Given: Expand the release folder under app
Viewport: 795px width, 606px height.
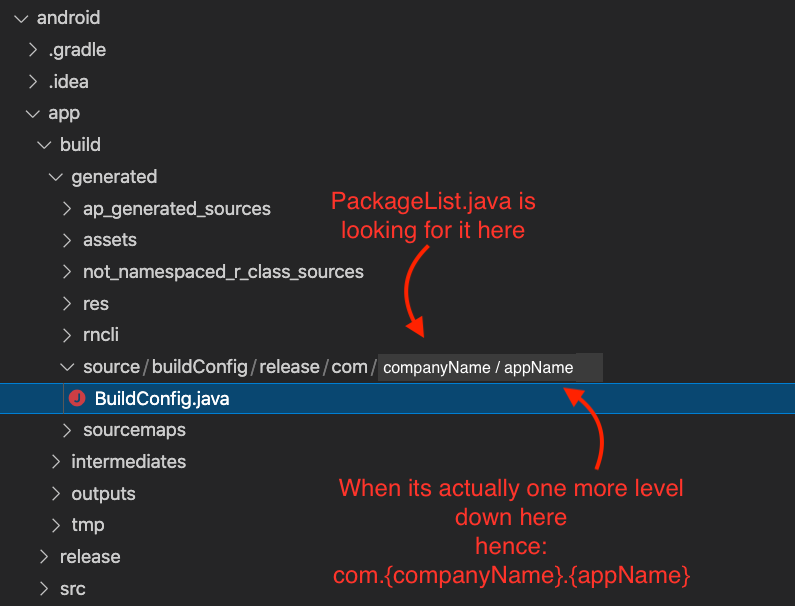Looking at the screenshot, I should pos(90,557).
